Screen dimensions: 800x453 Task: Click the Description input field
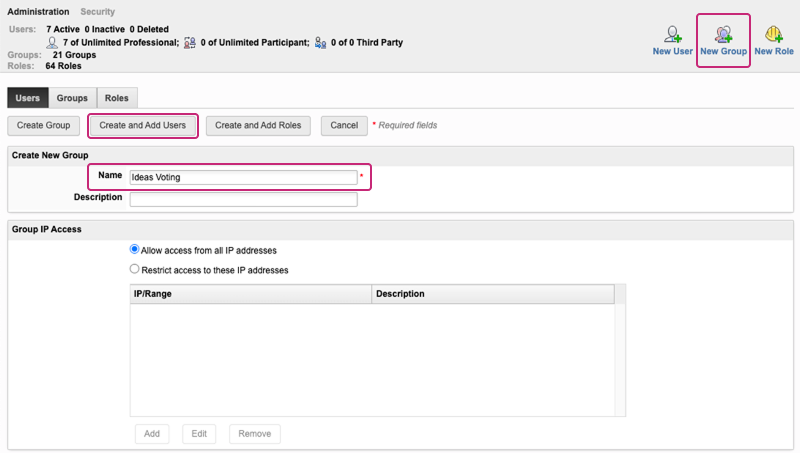tap(243, 199)
